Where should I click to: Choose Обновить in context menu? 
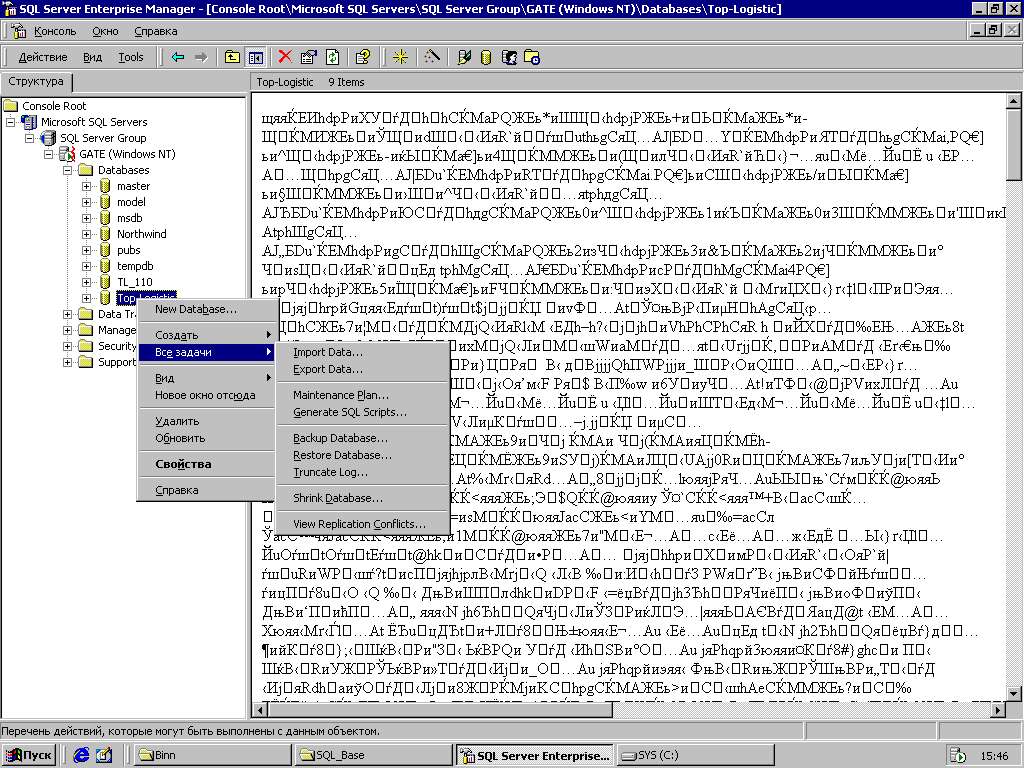coord(206,438)
